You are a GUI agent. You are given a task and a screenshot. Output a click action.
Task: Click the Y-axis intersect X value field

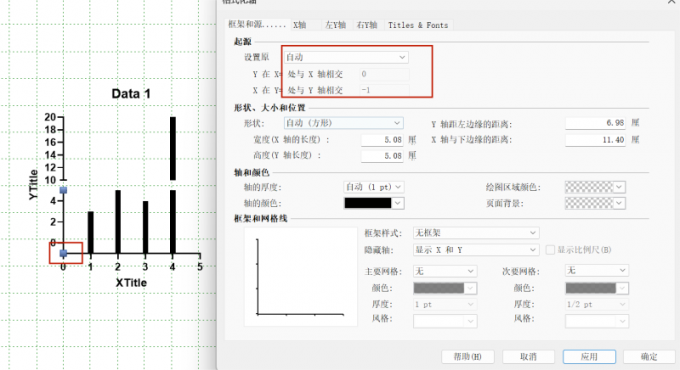(x=384, y=74)
